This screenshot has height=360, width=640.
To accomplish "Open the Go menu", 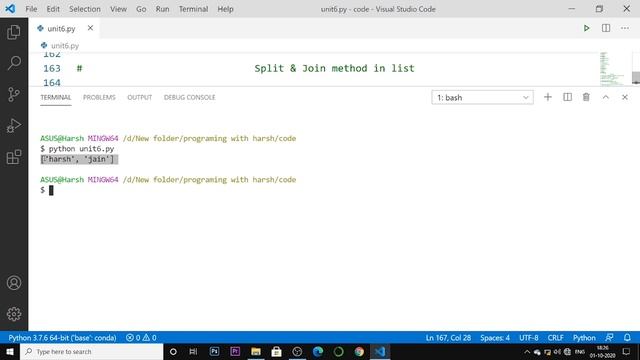I will (141, 9).
